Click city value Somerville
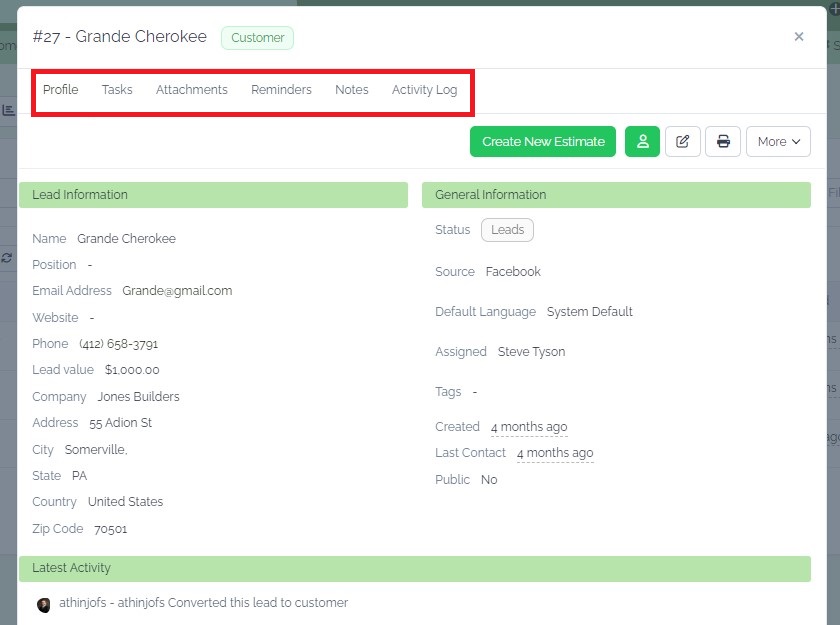This screenshot has width=840, height=625. point(96,450)
